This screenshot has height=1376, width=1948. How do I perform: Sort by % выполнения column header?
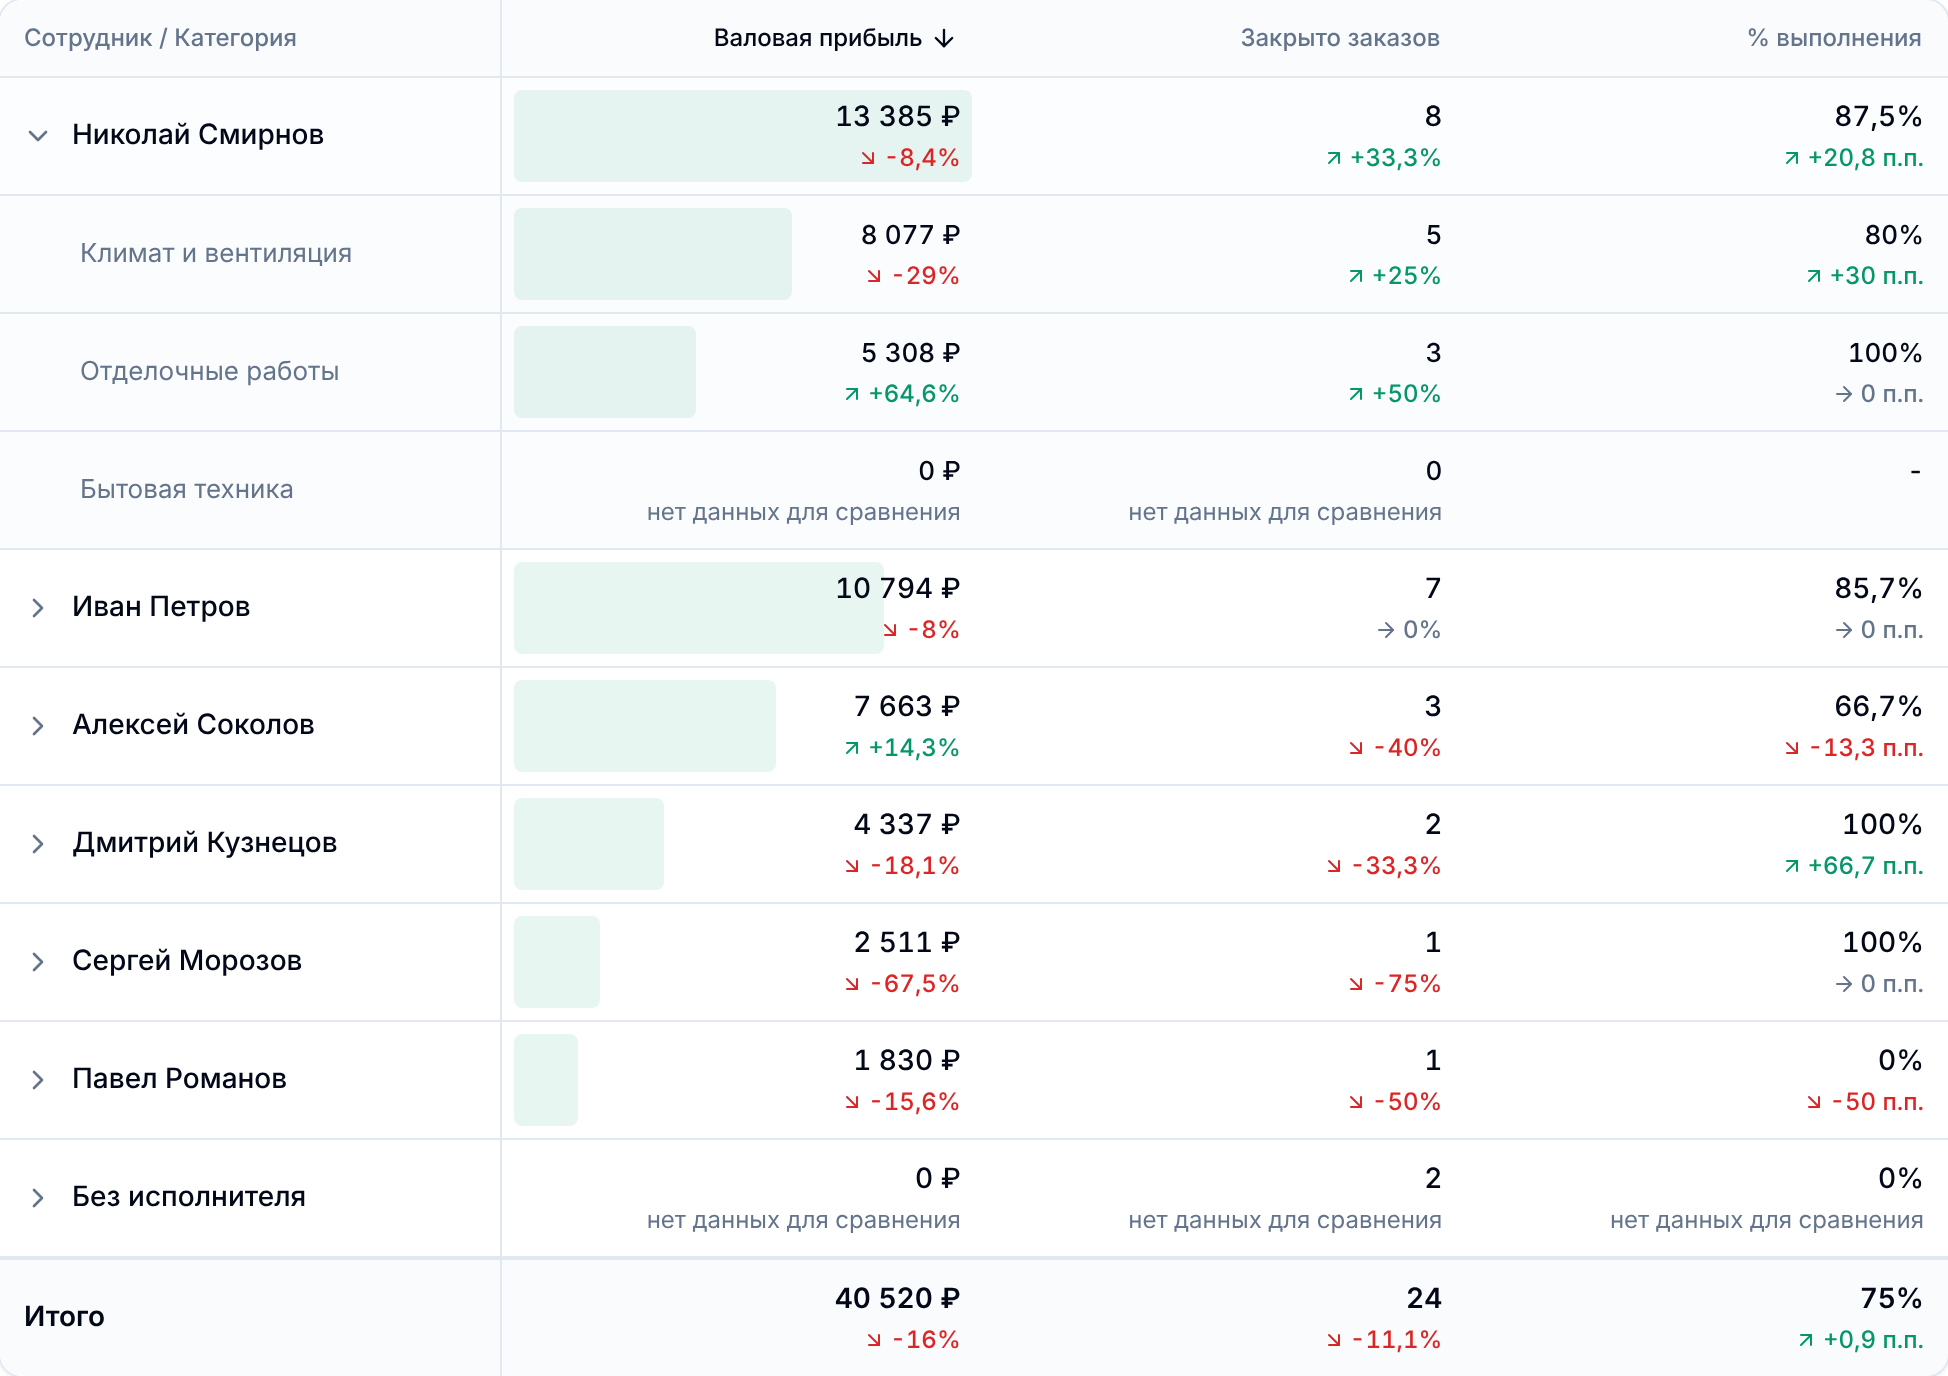1834,38
